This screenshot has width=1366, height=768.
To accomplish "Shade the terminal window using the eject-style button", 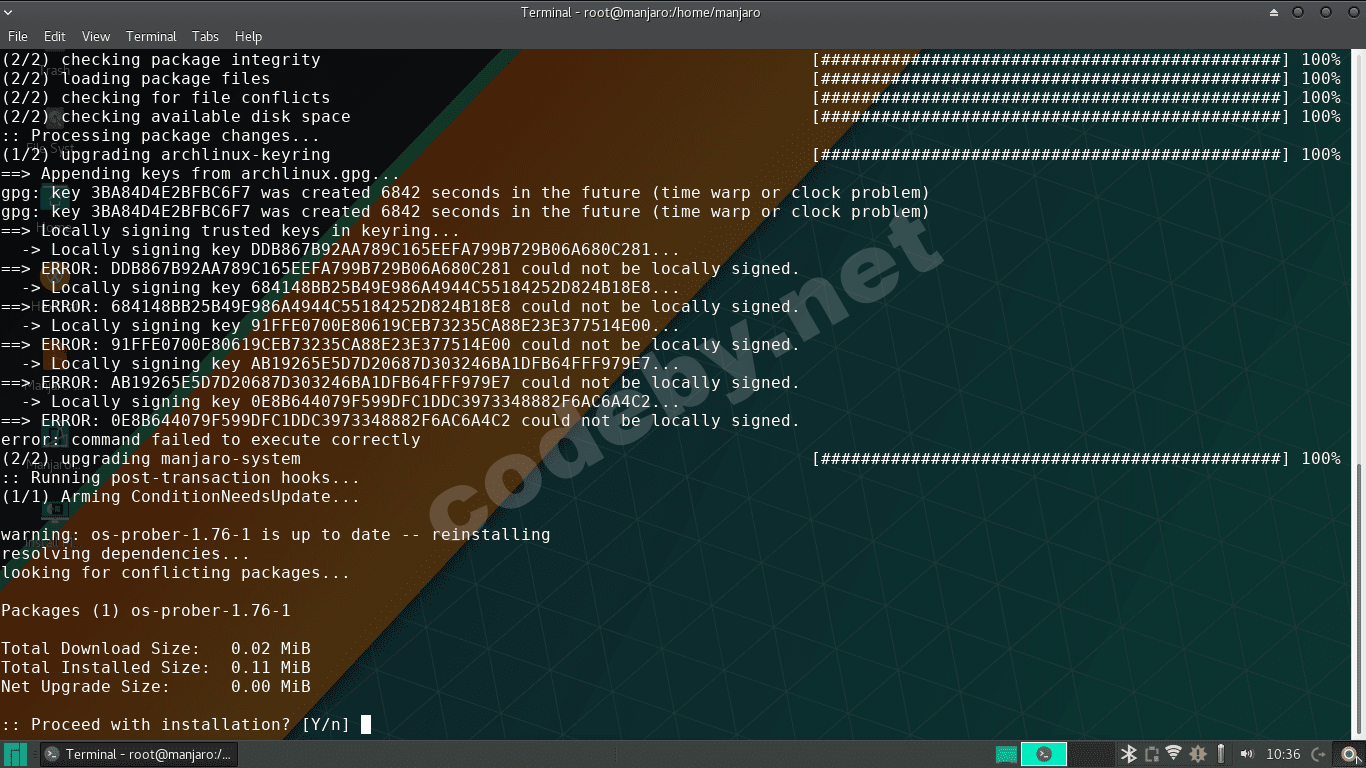I will tap(1274, 12).
